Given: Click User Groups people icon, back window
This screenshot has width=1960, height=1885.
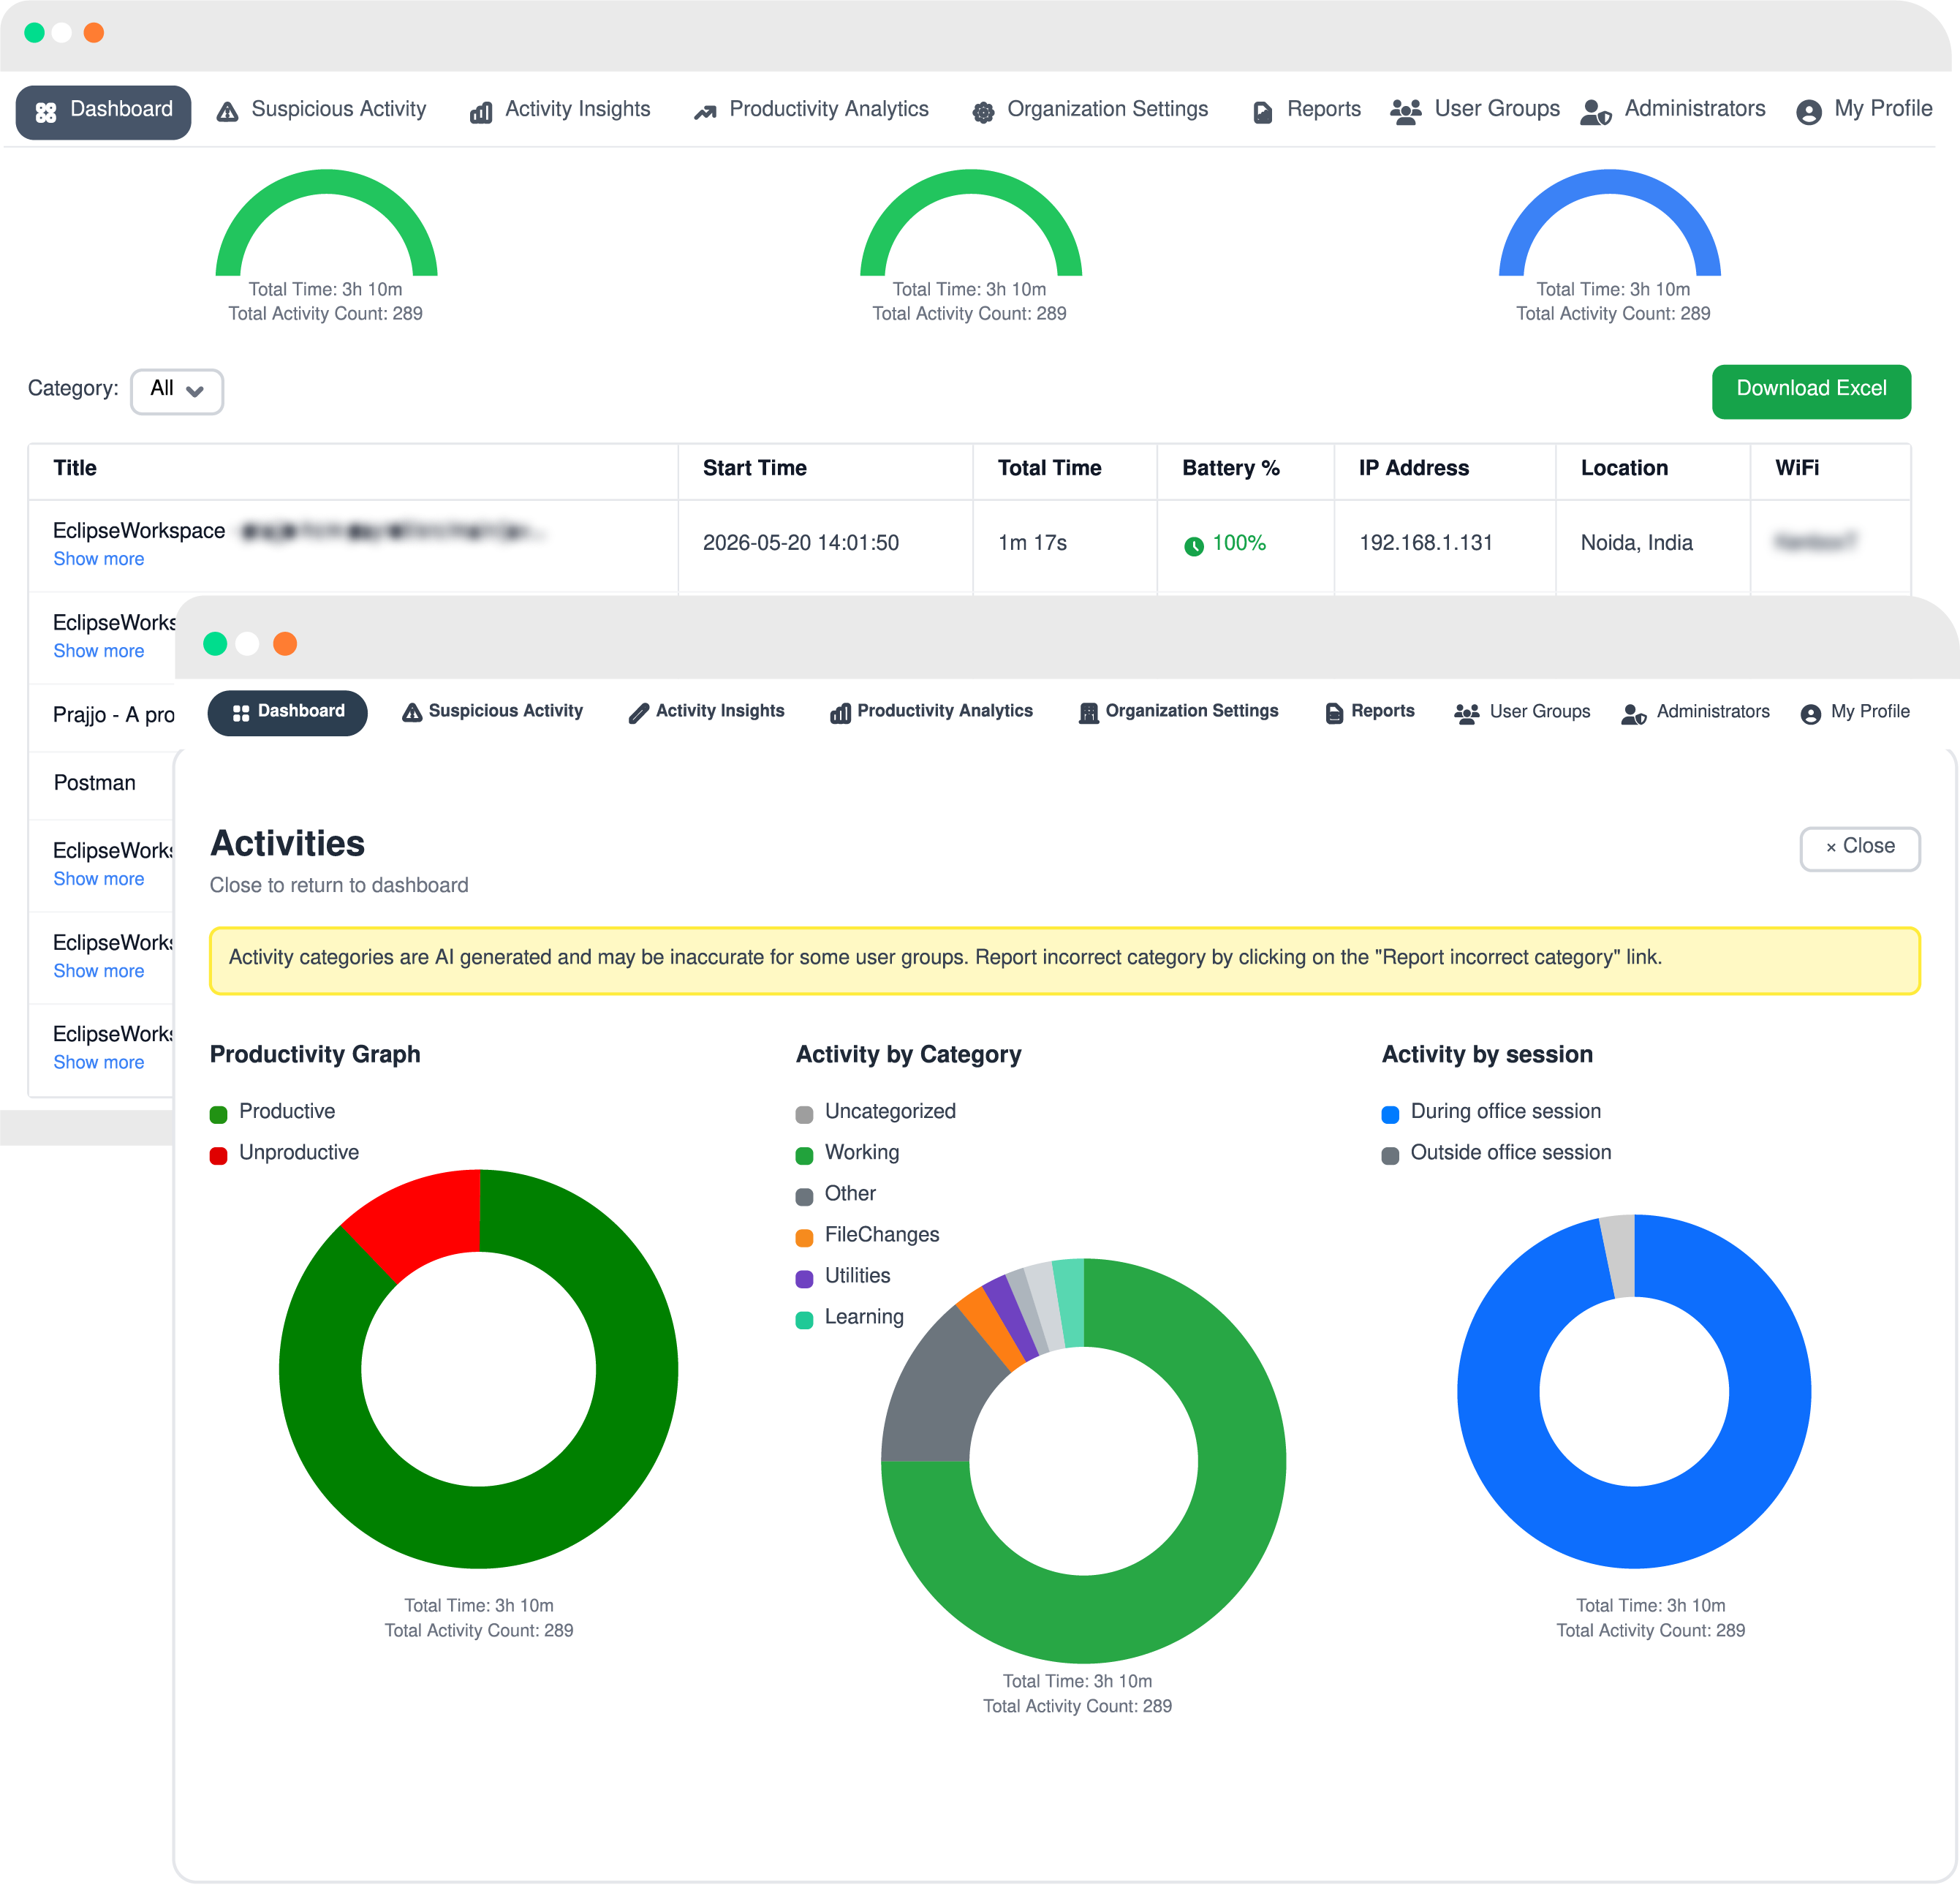Looking at the screenshot, I should point(1406,111).
